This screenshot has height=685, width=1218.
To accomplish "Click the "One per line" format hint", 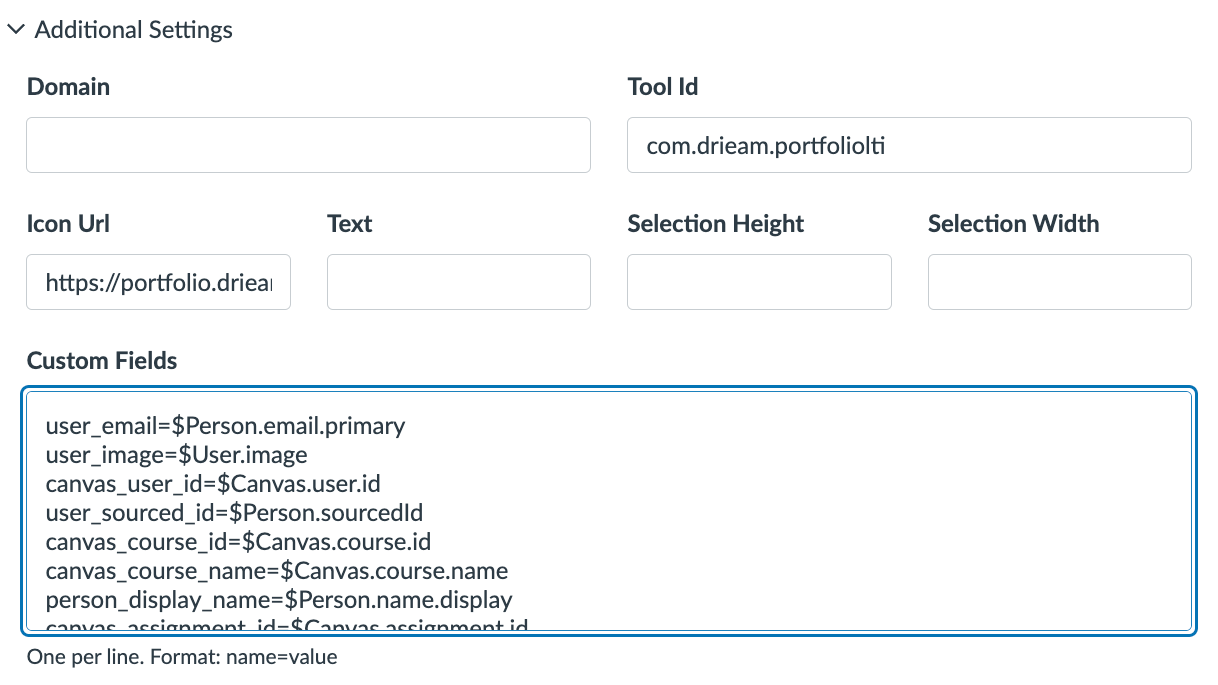I will coord(182,657).
